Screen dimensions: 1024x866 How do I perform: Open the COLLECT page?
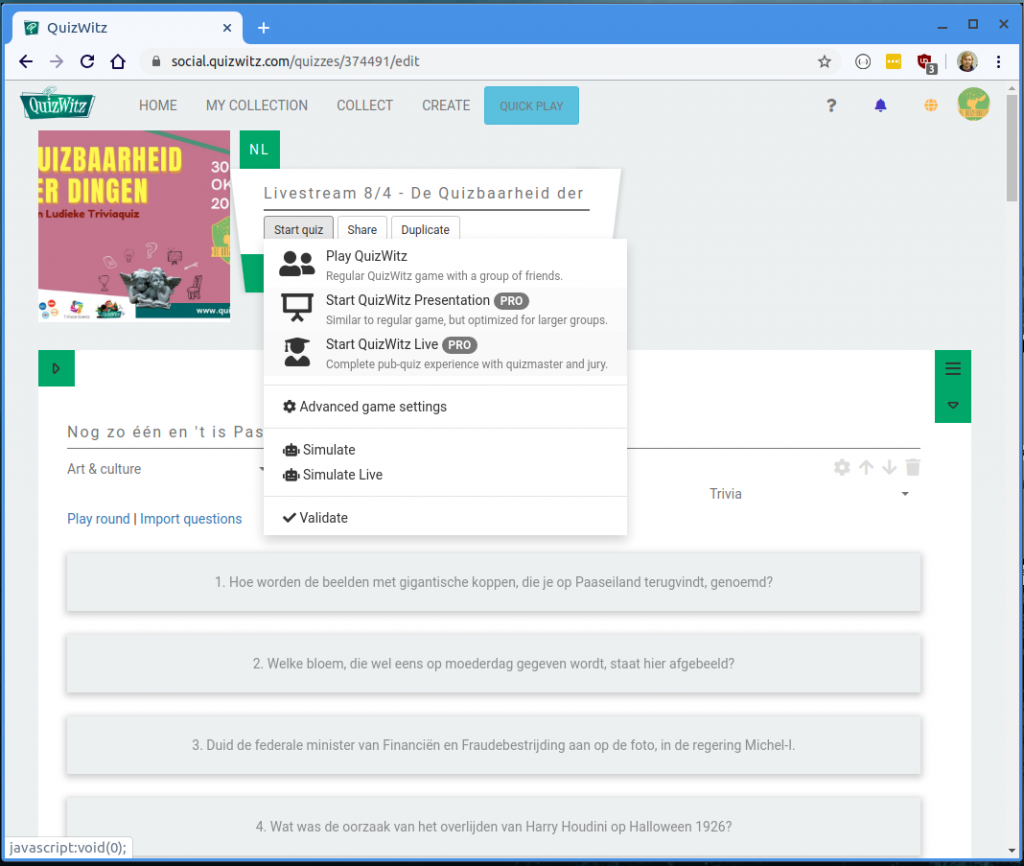pyautogui.click(x=364, y=106)
